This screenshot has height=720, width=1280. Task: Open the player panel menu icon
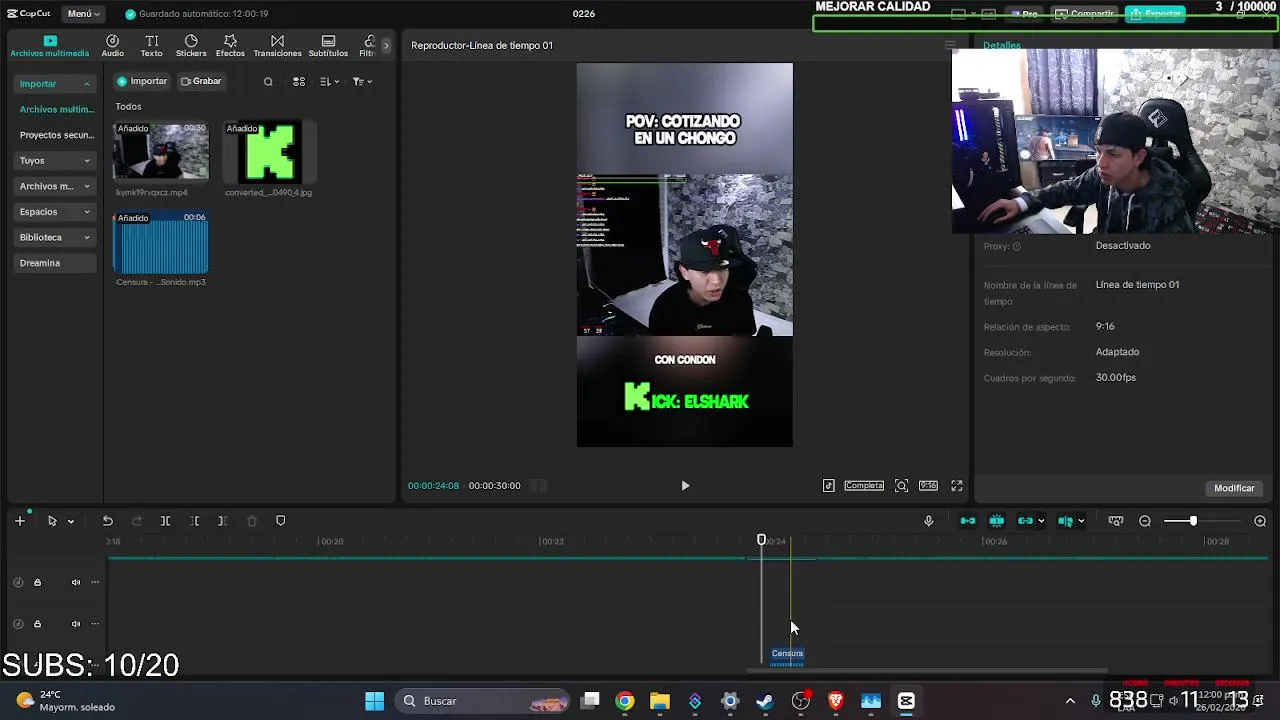point(950,45)
